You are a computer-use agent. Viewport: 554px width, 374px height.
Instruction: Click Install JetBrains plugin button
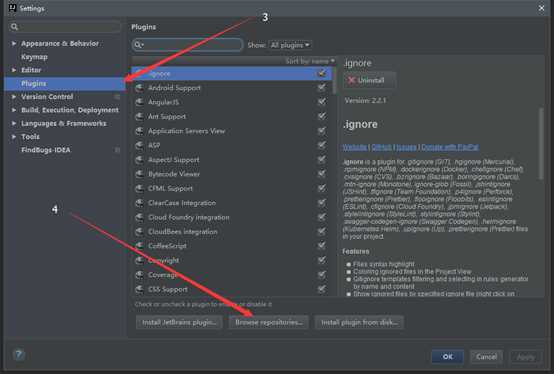(x=179, y=322)
